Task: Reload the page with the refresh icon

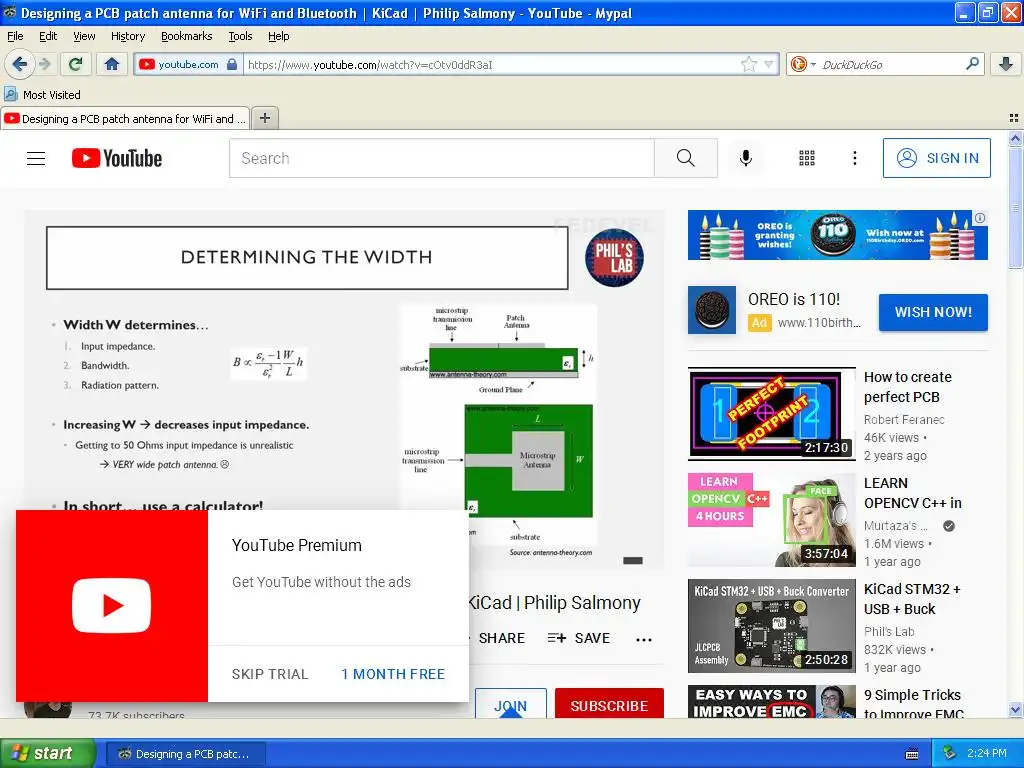Action: click(x=76, y=64)
